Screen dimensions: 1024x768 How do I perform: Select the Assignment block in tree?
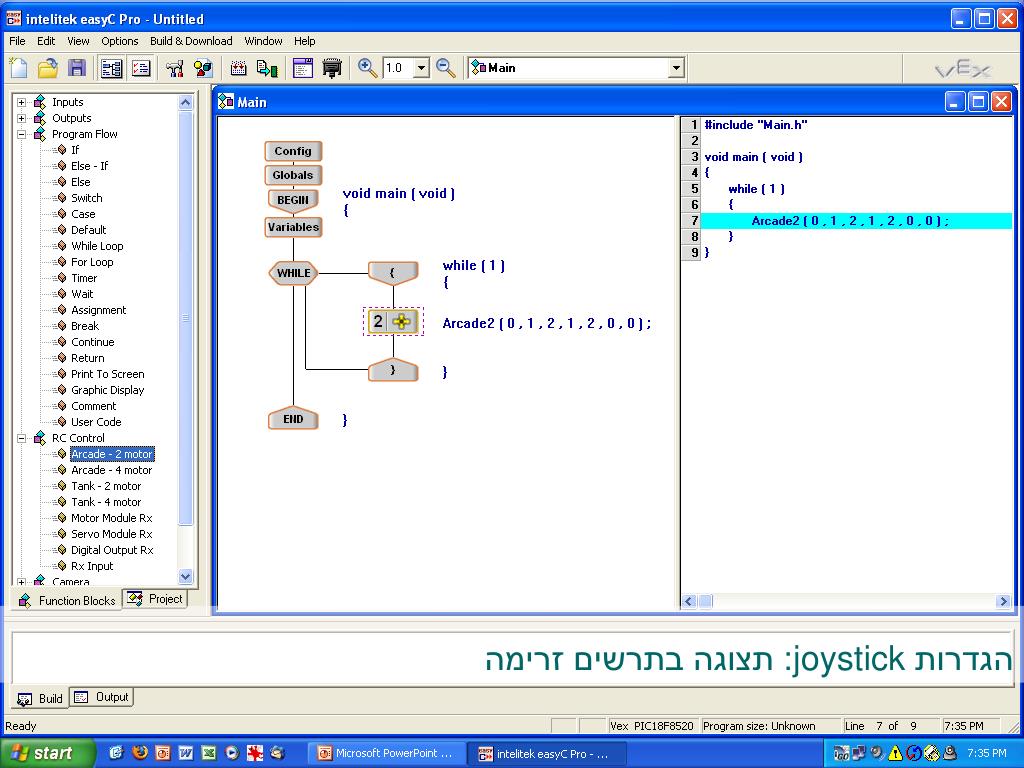(99, 310)
